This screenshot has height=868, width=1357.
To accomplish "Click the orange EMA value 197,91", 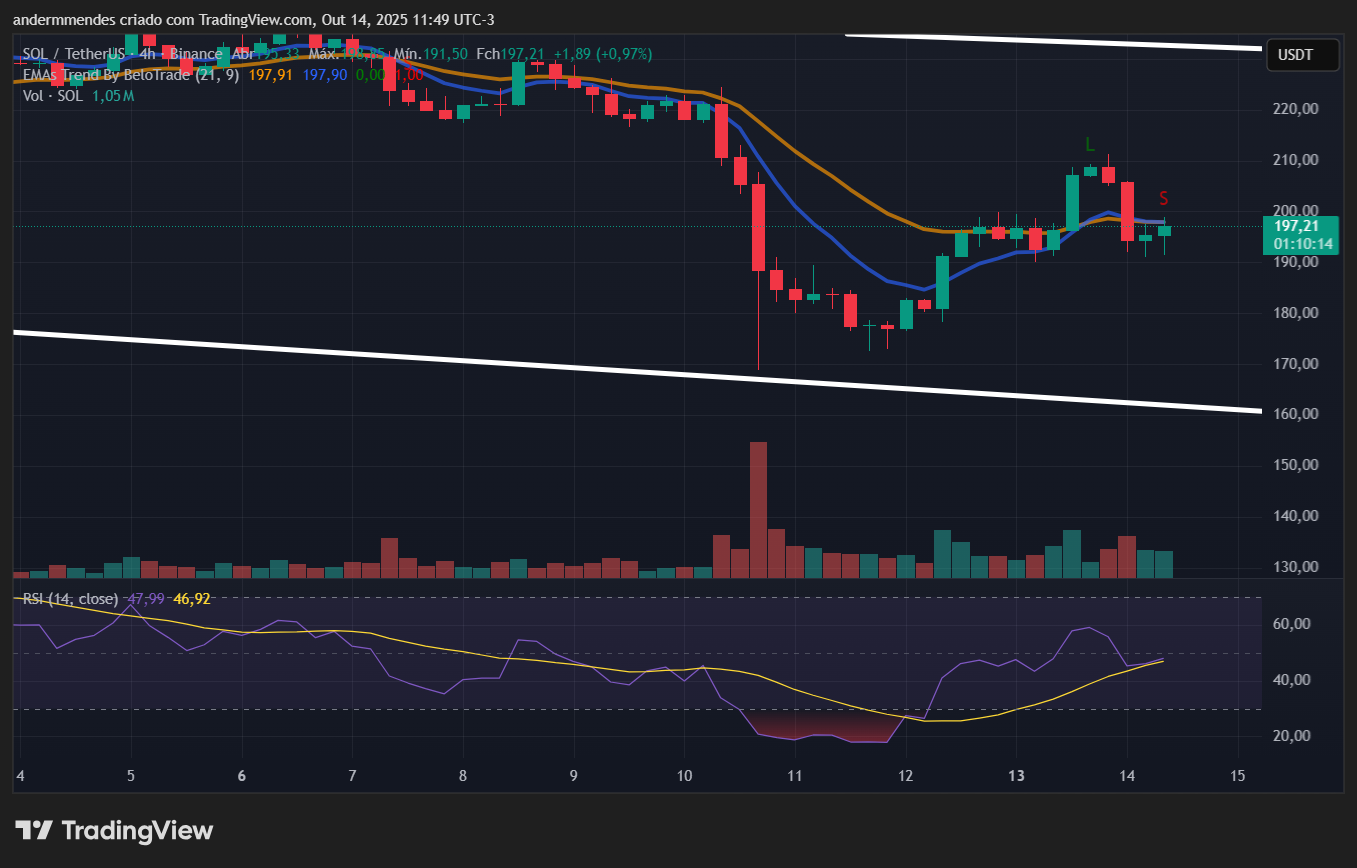I will coord(269,75).
